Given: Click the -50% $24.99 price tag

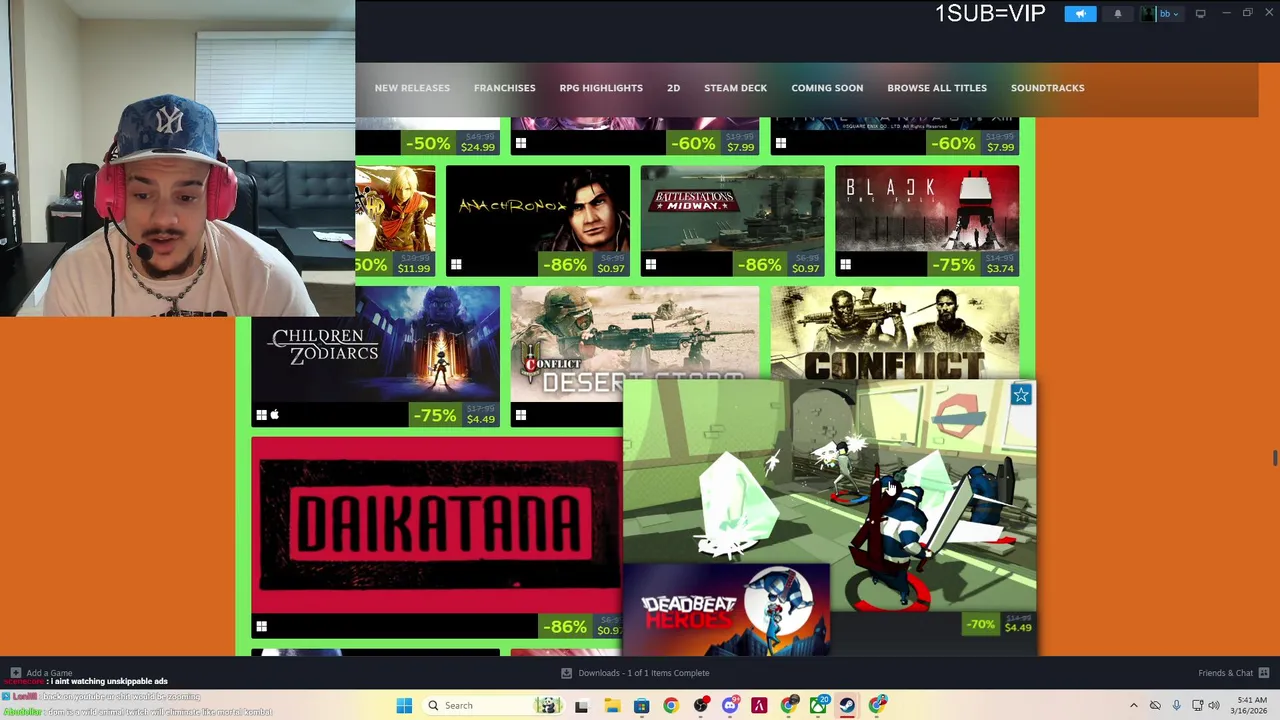Looking at the screenshot, I should (451, 144).
